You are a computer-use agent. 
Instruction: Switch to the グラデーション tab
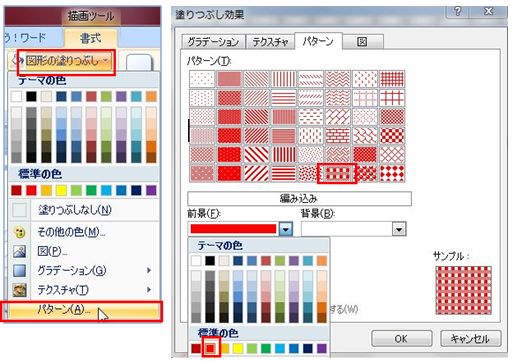213,42
